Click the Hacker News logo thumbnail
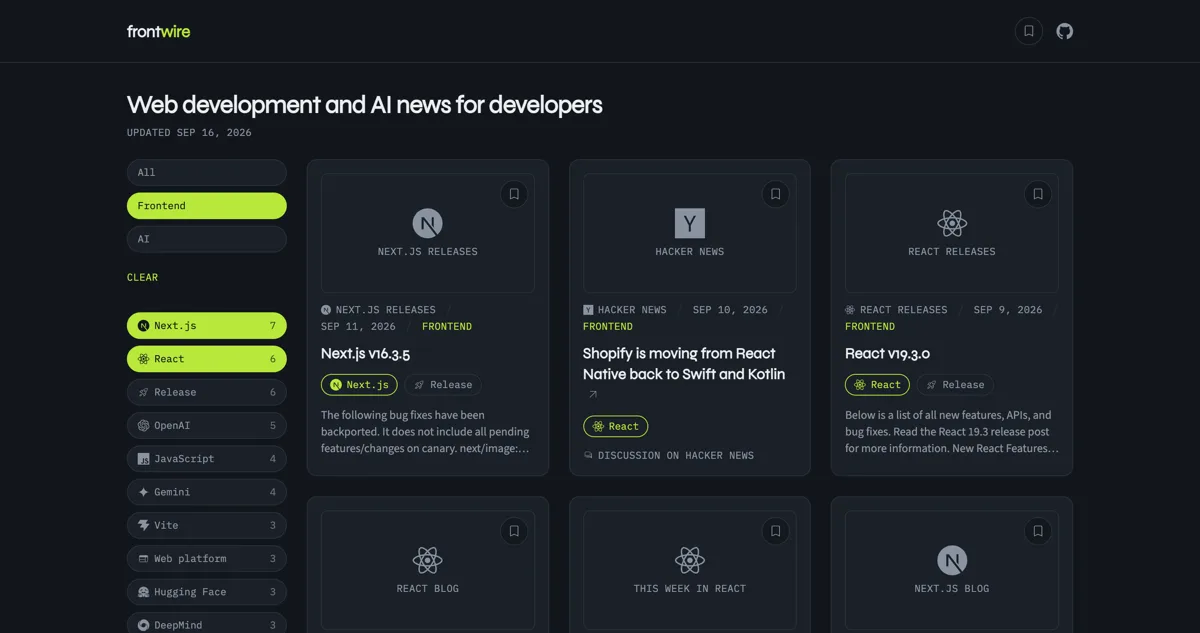The image size is (1200, 633). [x=690, y=223]
